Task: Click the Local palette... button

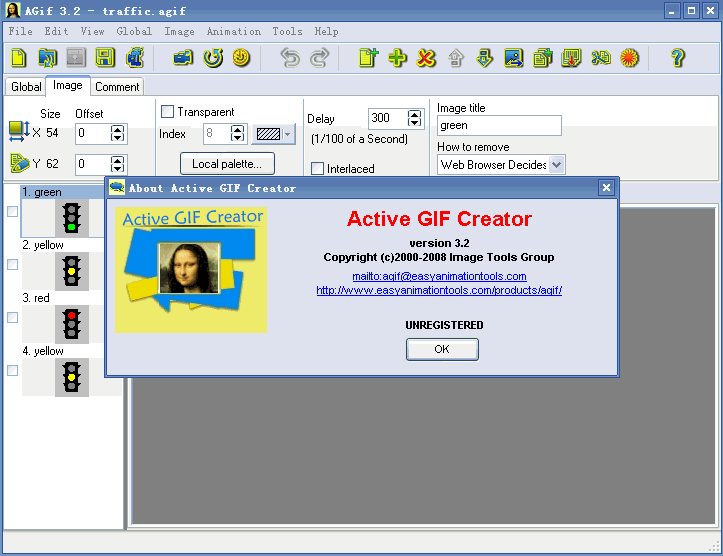Action: point(227,164)
